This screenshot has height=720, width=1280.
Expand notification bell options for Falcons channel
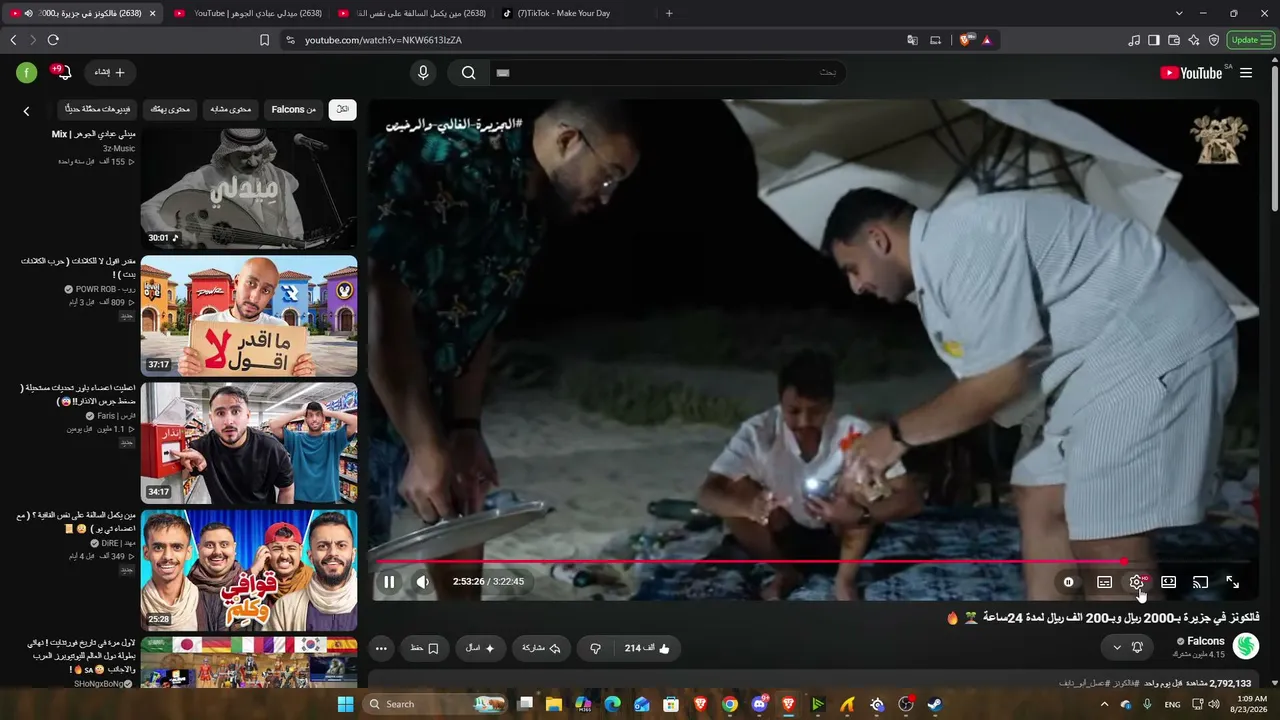[1128, 647]
